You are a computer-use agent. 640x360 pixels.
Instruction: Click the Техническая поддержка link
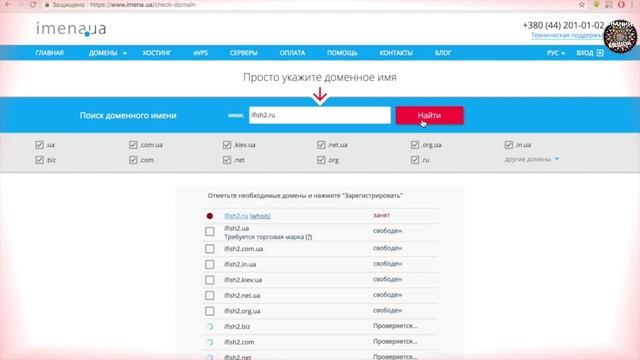pyautogui.click(x=567, y=36)
